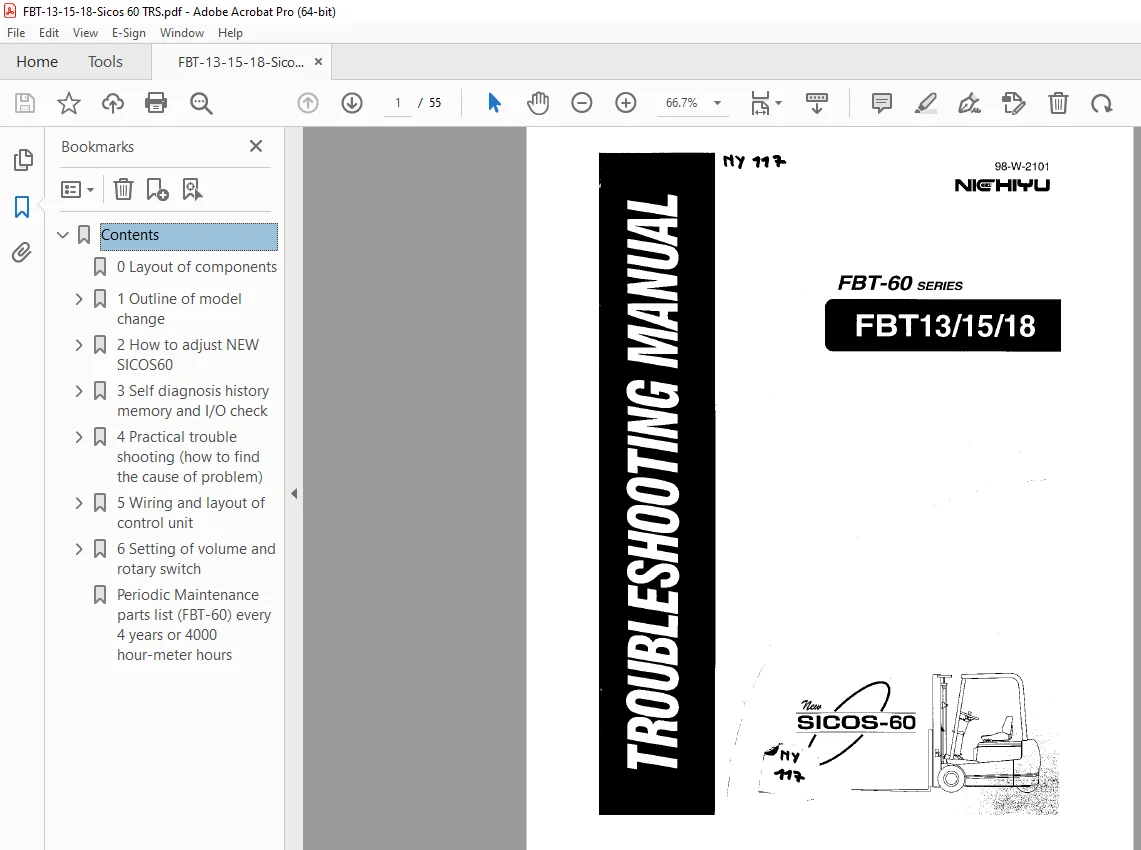The image size is (1141, 850).
Task: Click the Save file icon
Action: (x=25, y=103)
